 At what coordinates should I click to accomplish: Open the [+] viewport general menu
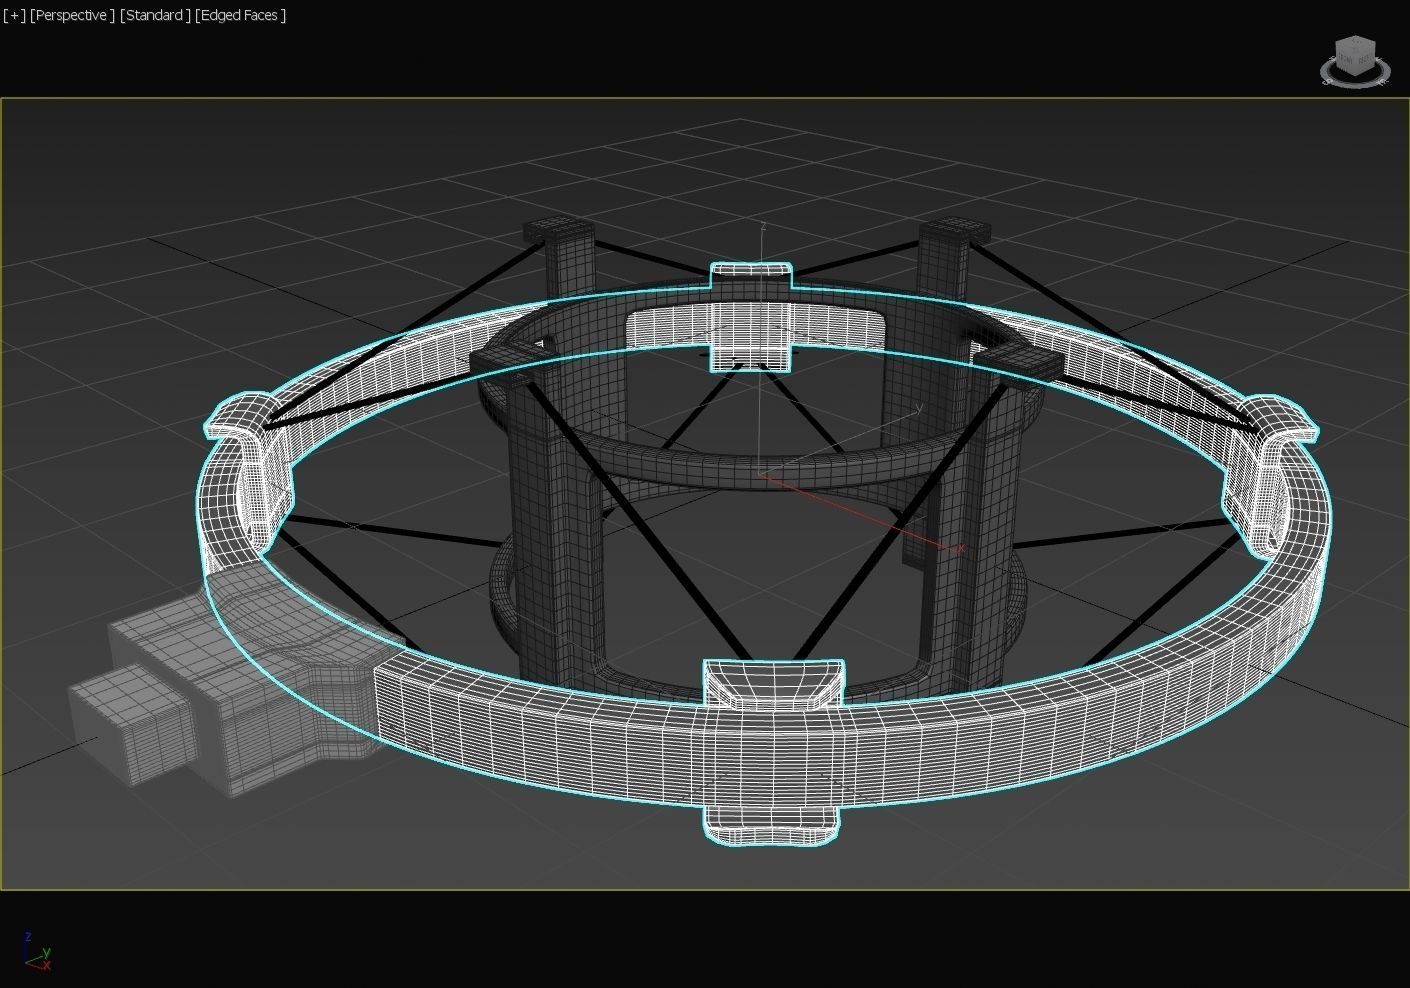click(x=15, y=15)
